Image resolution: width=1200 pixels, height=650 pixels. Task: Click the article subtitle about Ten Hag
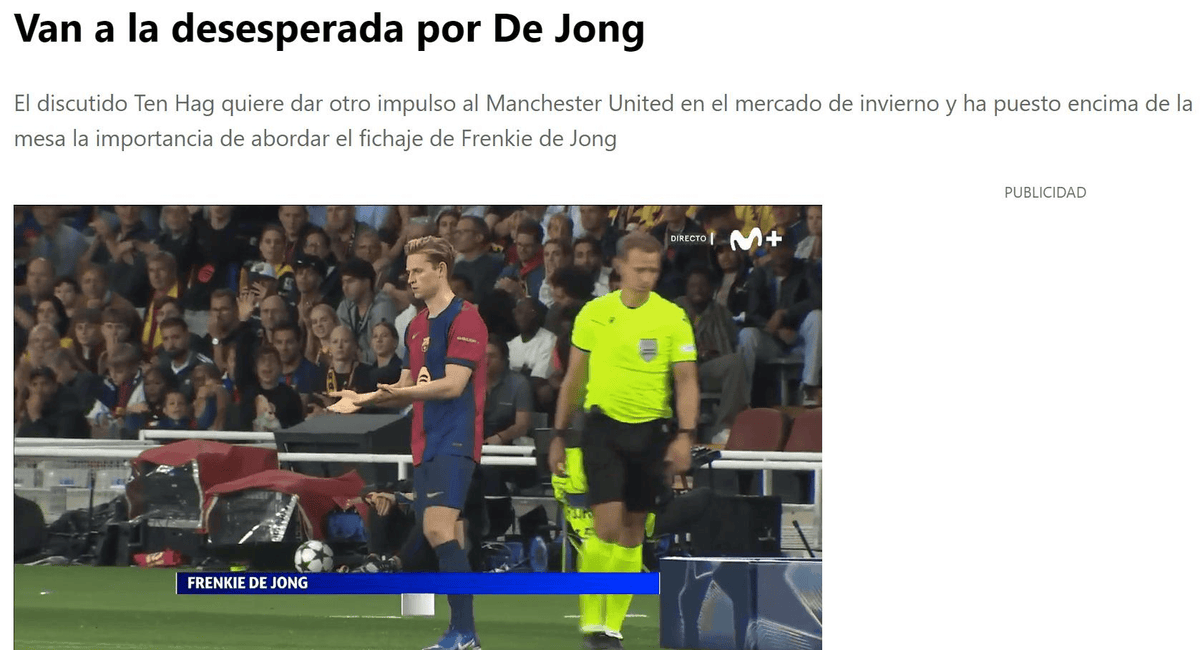(604, 121)
